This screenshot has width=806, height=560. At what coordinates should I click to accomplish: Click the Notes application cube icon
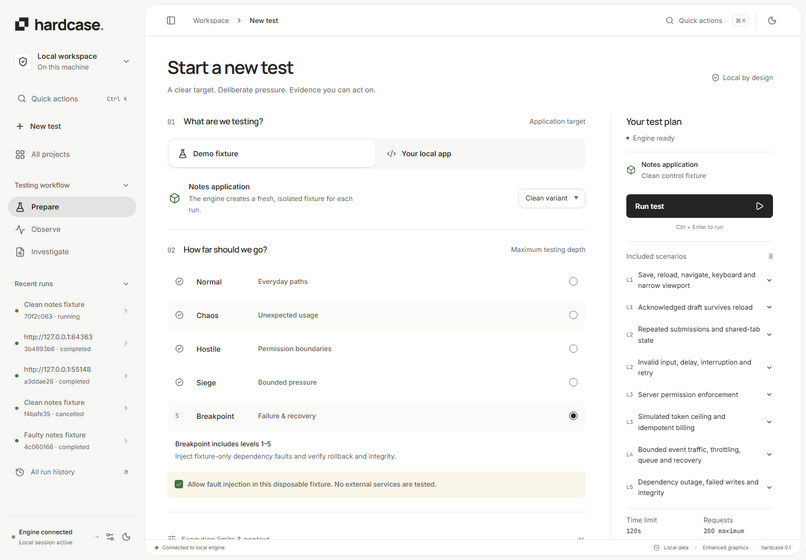tap(175, 198)
